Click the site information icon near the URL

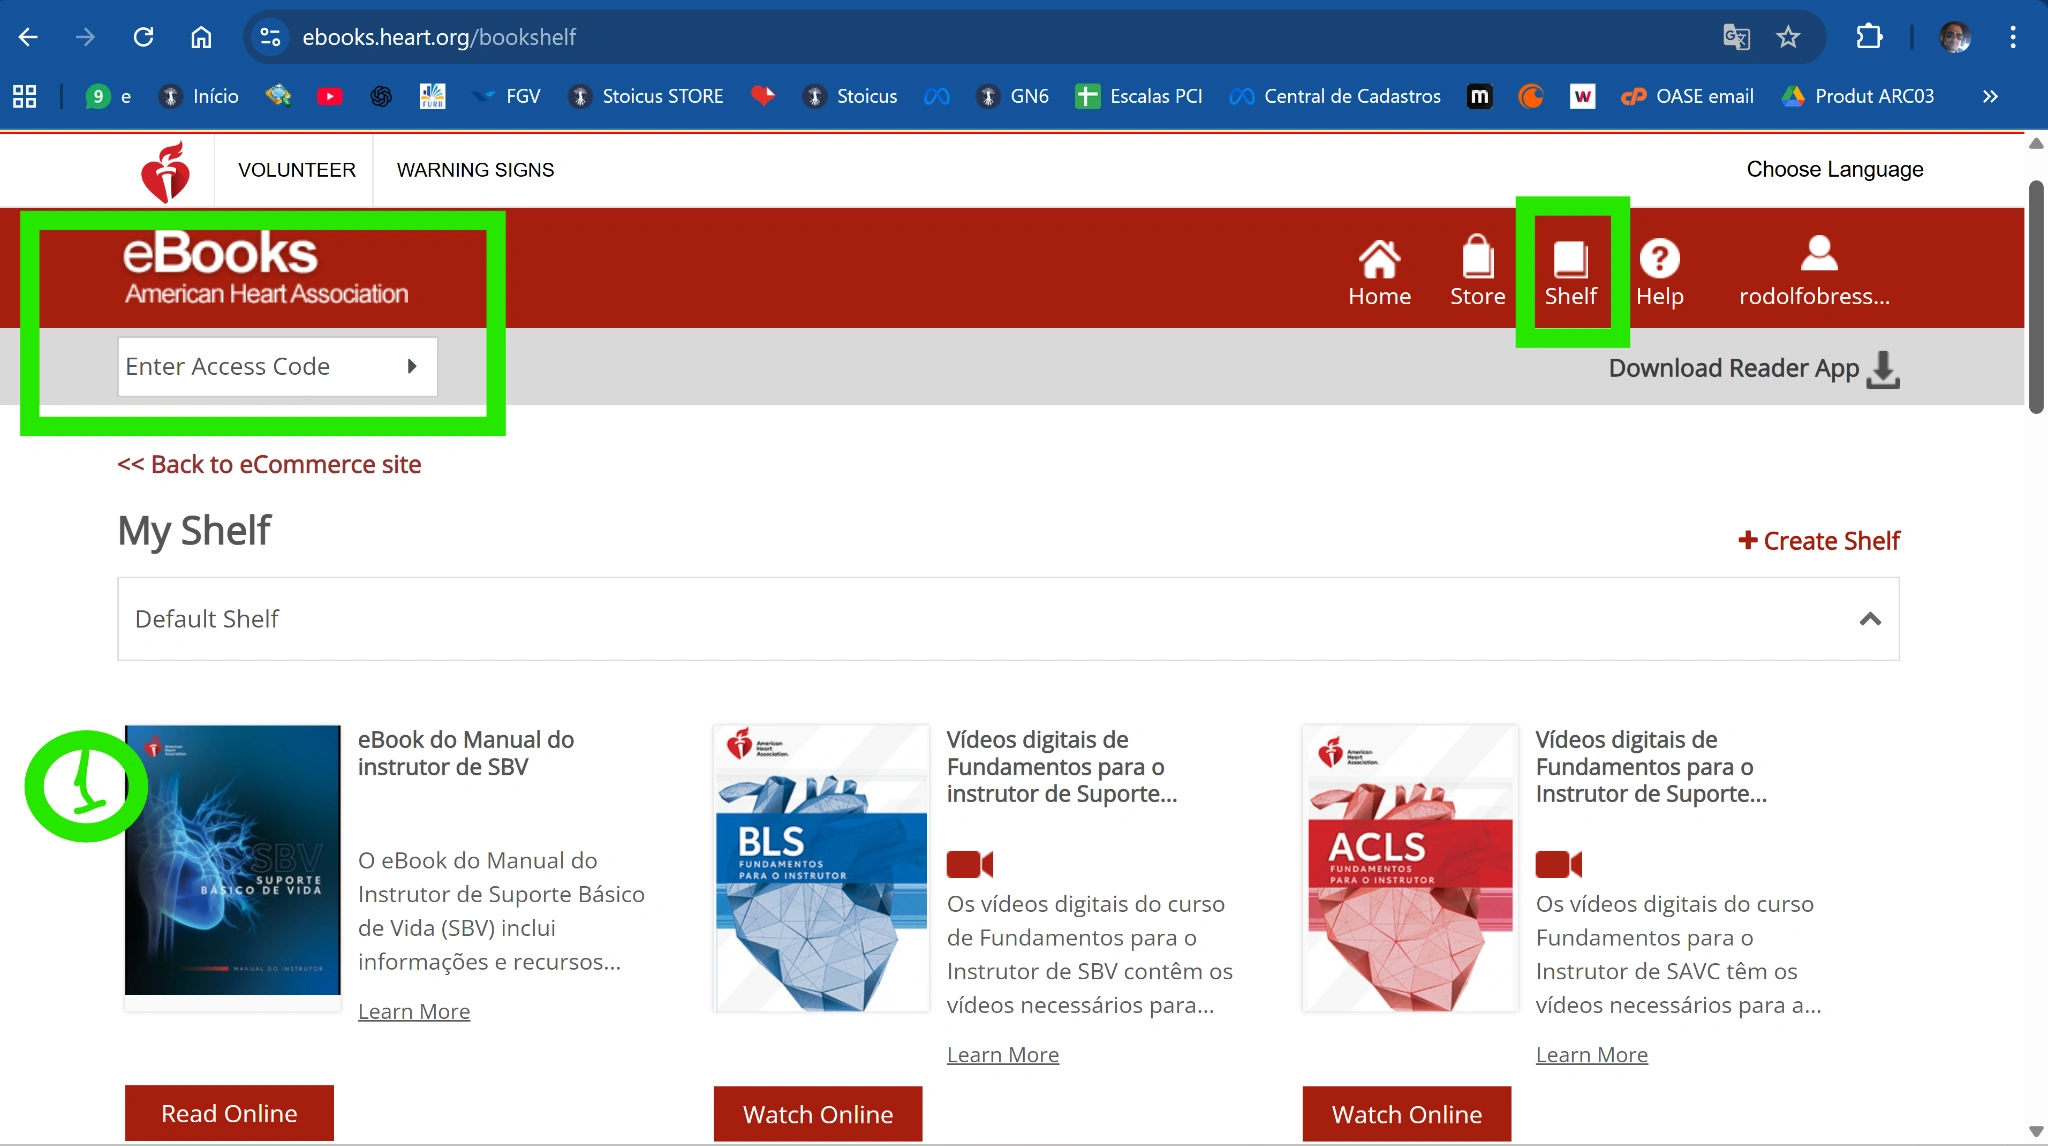click(x=269, y=37)
